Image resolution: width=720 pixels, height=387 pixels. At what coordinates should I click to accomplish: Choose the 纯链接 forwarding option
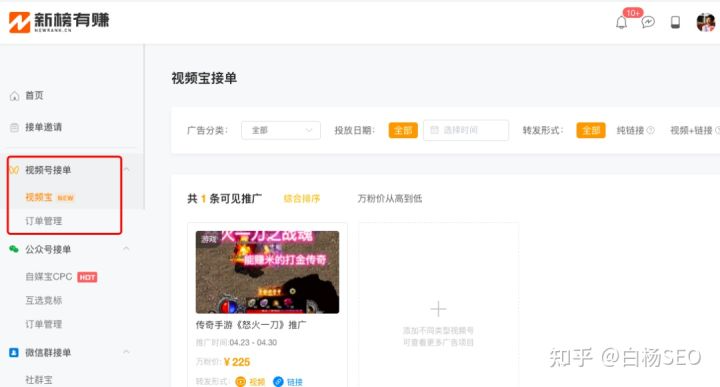pos(630,130)
